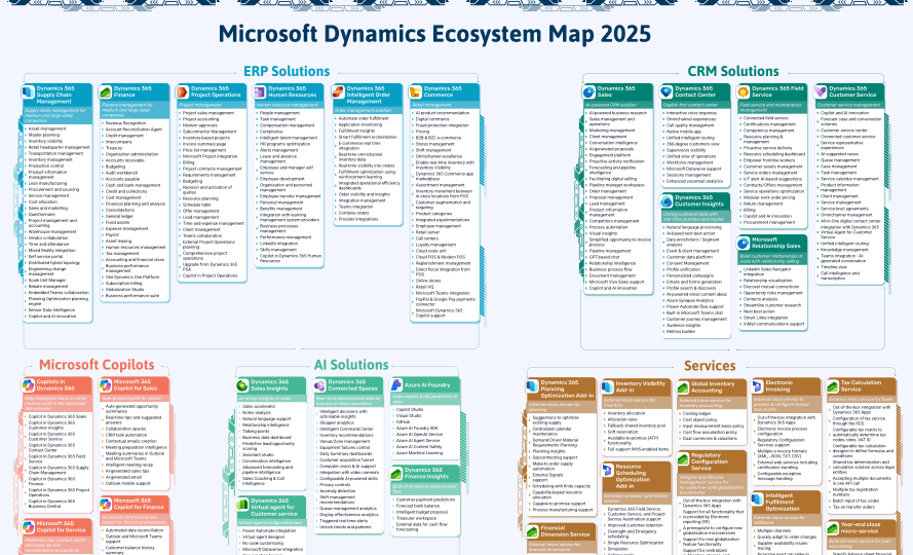Viewport: 913px width, 555px height.
Task: Click the Dynamics 365 Finance card icon
Action: coord(105,92)
